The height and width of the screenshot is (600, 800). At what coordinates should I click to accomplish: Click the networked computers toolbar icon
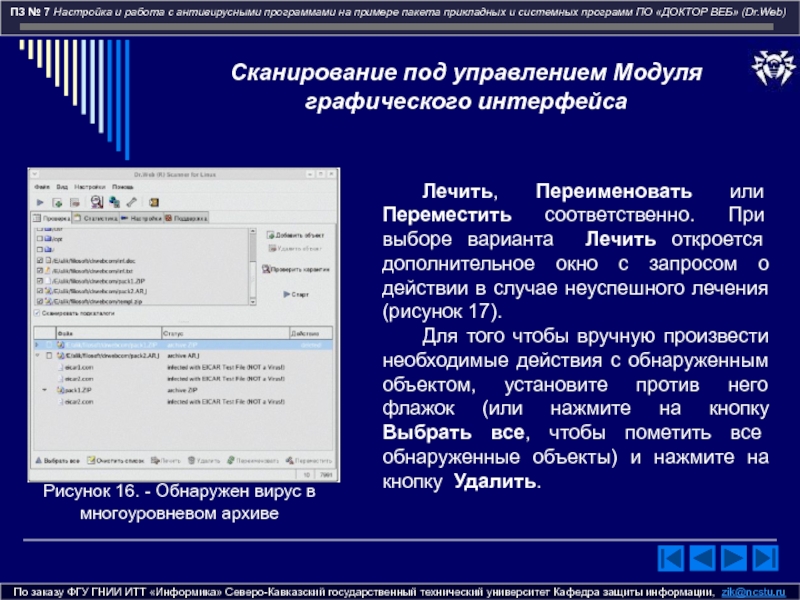tap(114, 202)
